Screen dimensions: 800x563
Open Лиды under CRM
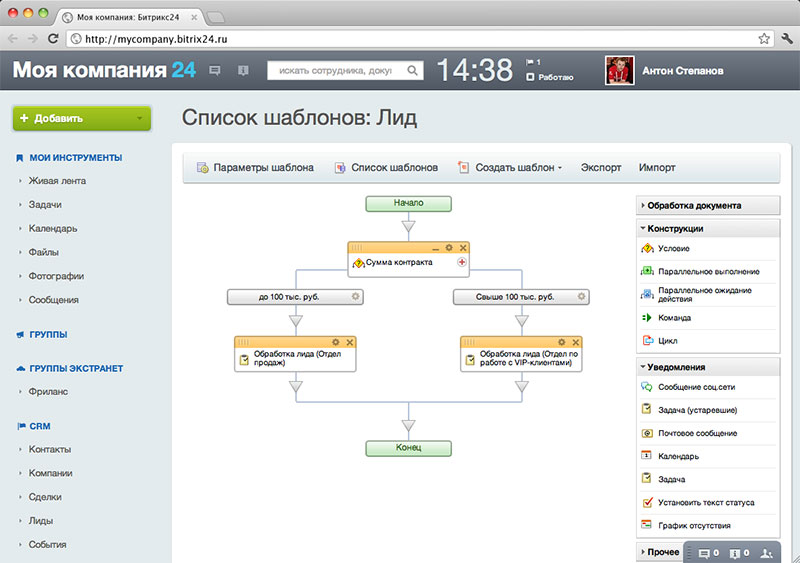(41, 521)
